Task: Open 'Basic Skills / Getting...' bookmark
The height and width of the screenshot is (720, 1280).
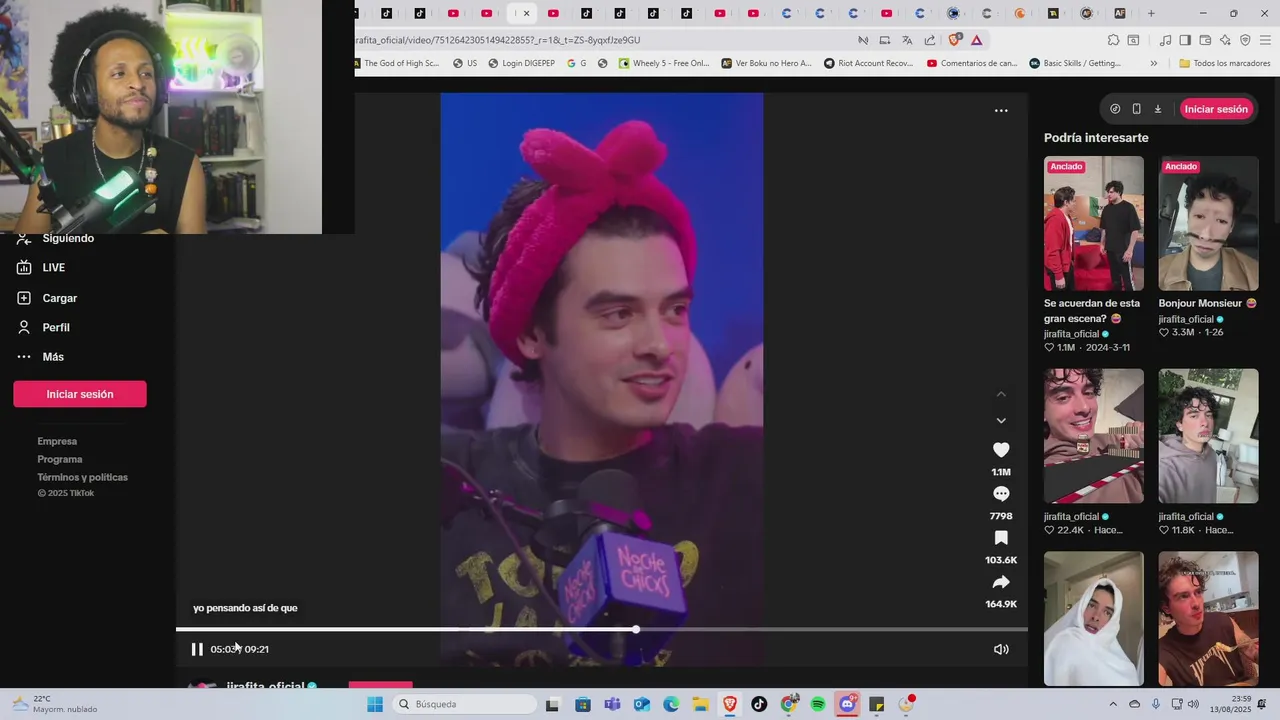Action: (1075, 63)
